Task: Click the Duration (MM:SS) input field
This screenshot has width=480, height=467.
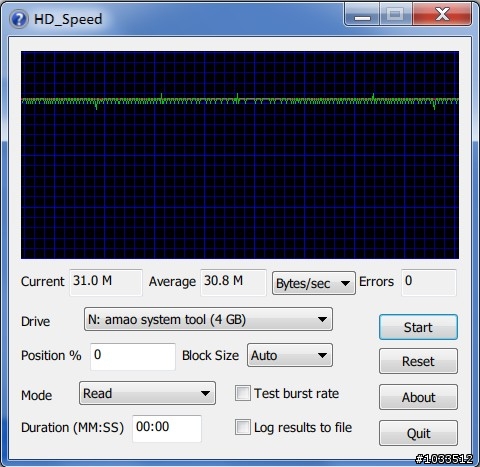Action: 167,428
